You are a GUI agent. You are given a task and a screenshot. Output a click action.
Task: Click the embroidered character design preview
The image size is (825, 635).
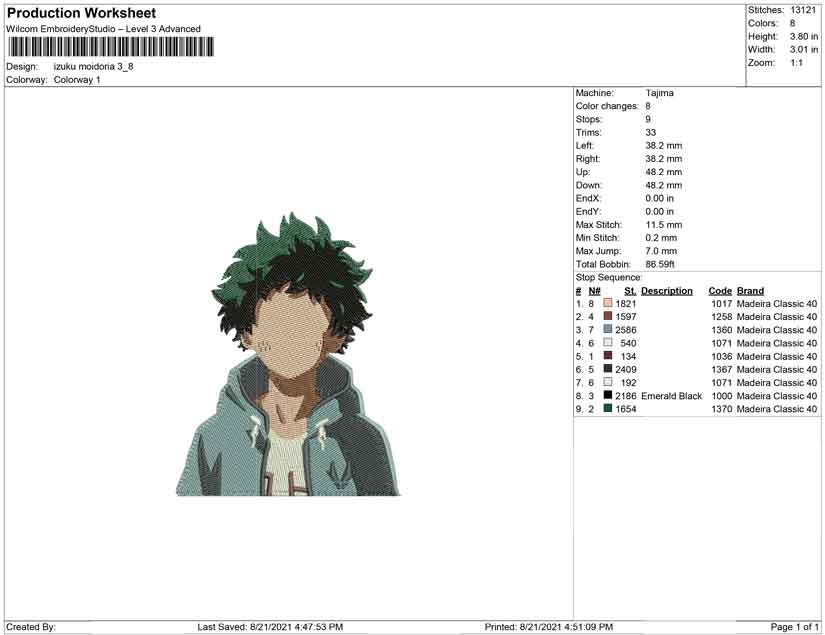coord(288,355)
